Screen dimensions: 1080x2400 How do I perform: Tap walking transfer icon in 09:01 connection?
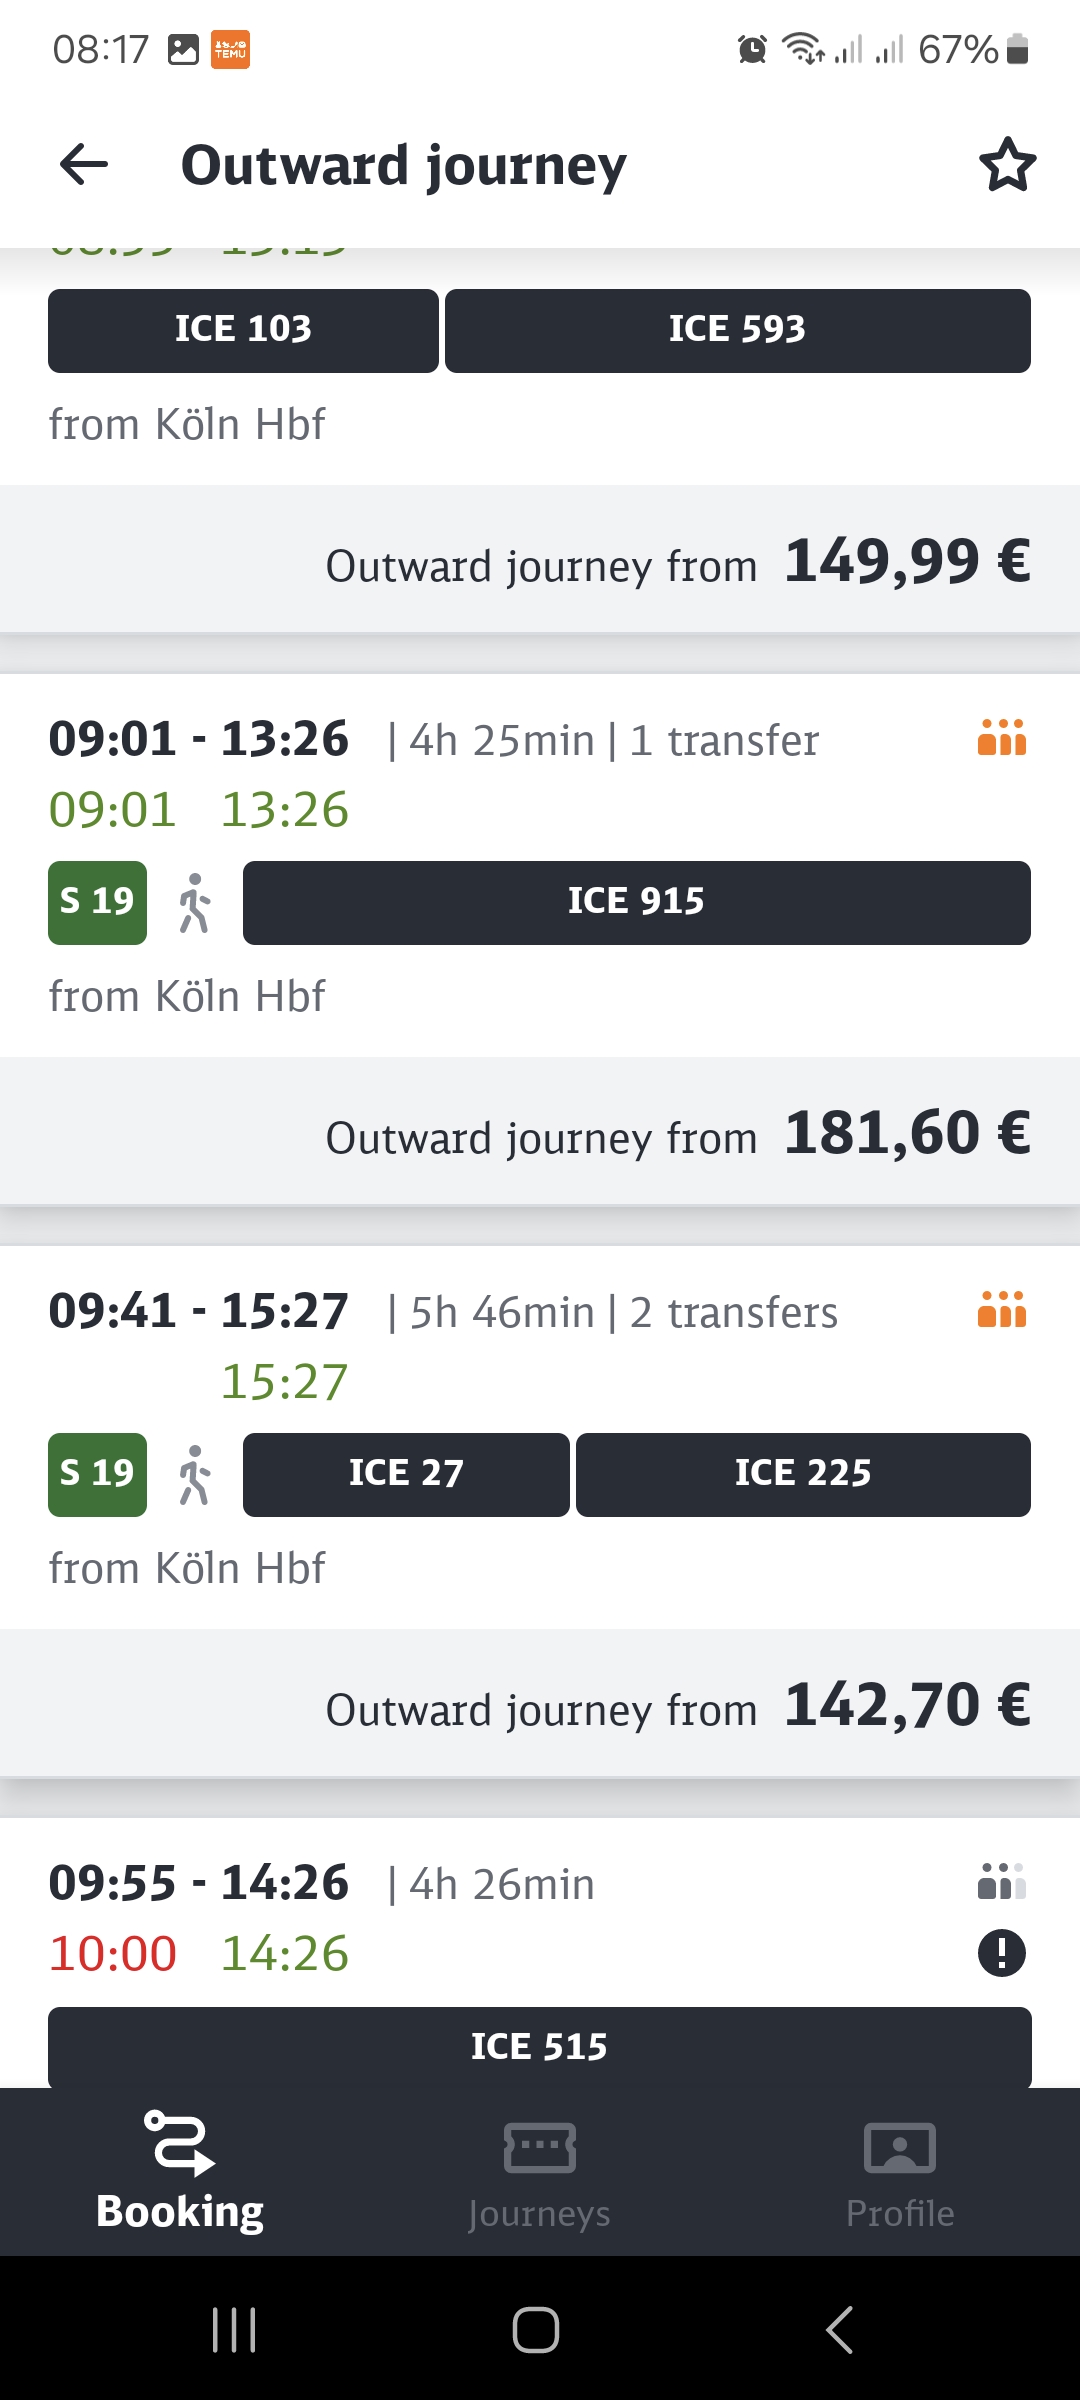pos(195,903)
